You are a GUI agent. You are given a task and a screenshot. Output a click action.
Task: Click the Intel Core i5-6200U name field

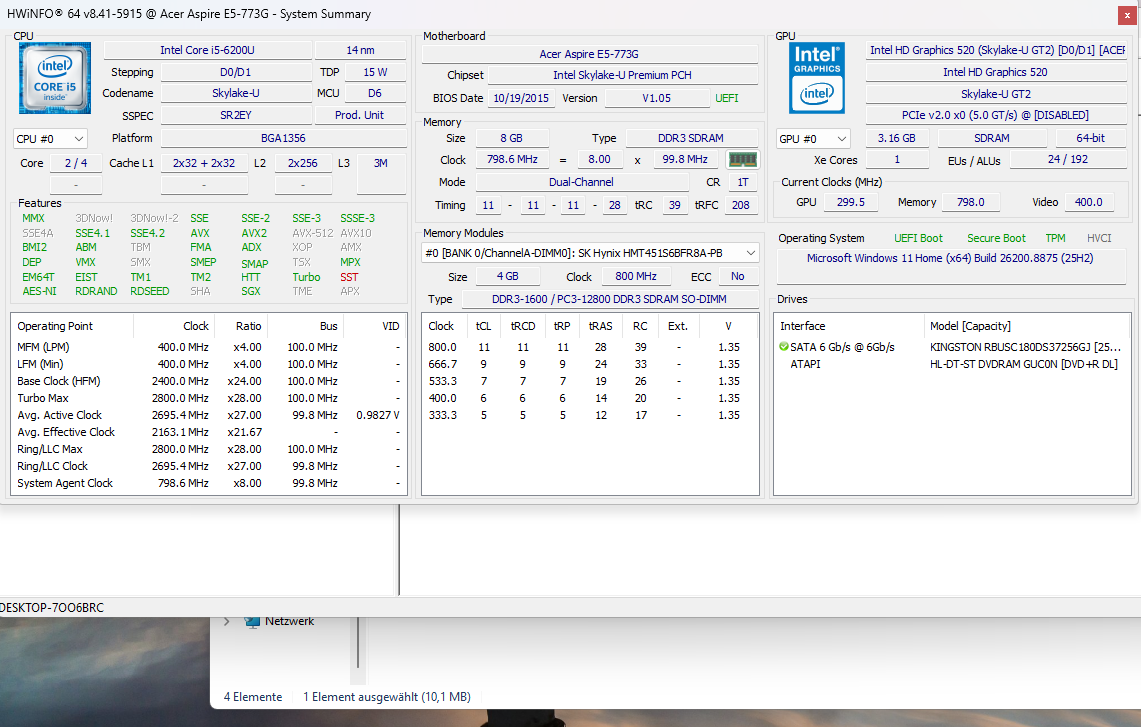[x=207, y=50]
